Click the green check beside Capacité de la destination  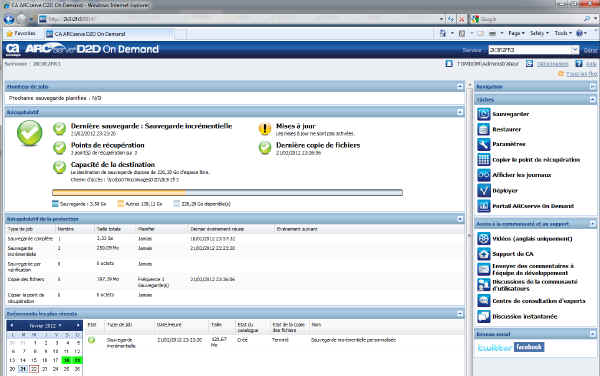click(x=59, y=167)
